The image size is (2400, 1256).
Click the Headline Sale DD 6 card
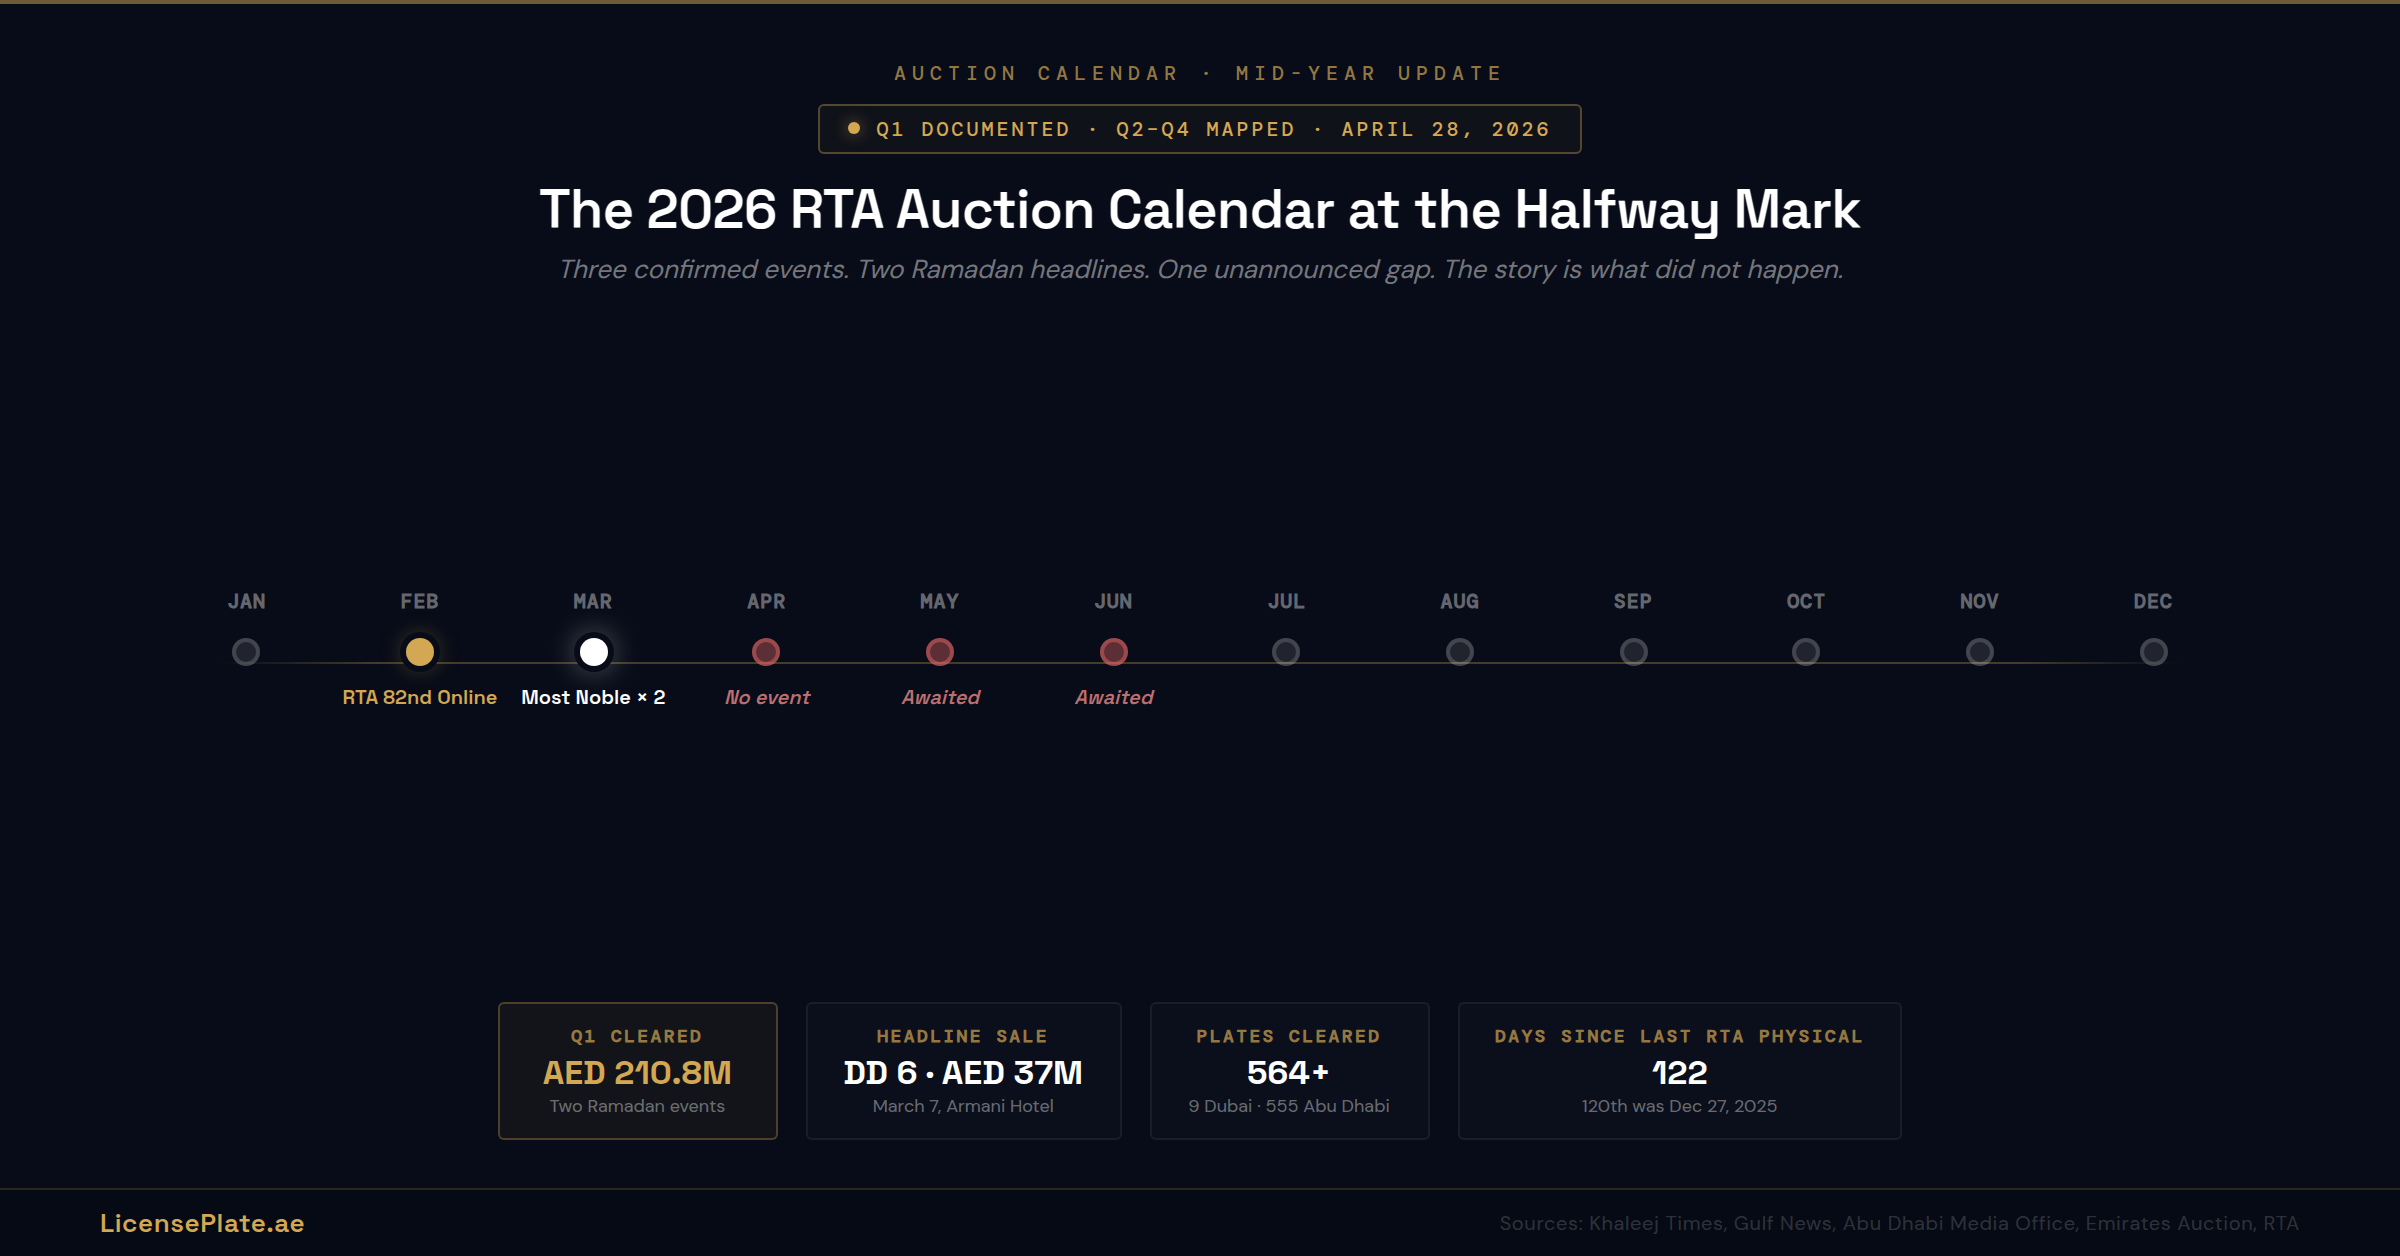tap(963, 1070)
